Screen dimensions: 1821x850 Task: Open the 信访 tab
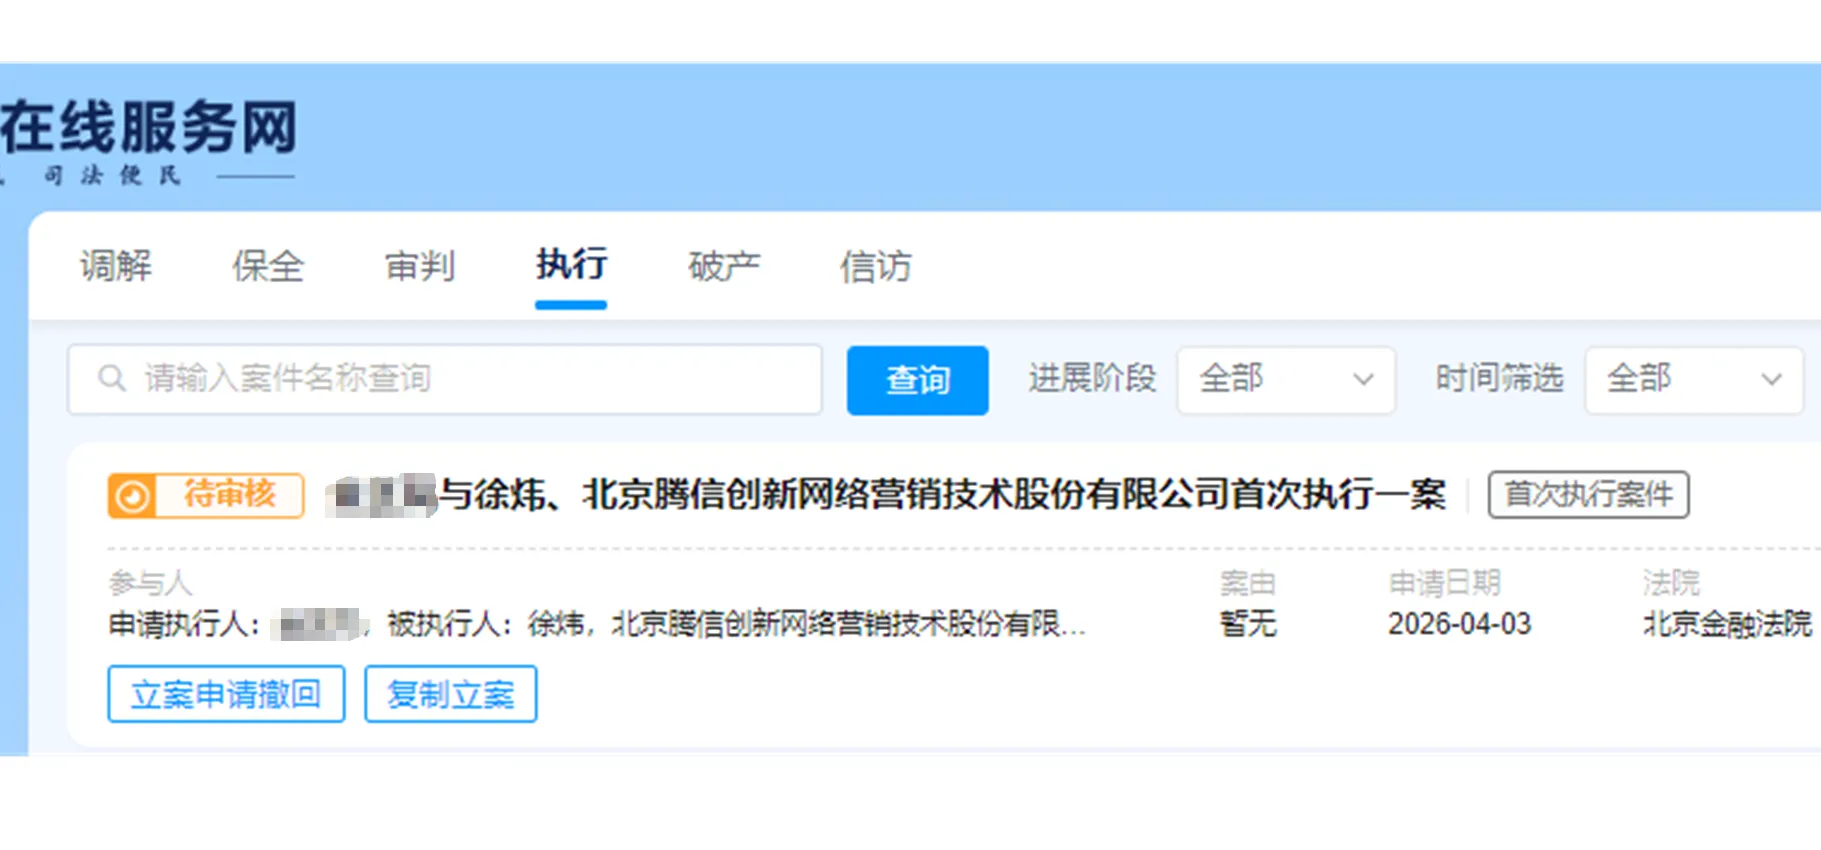click(x=876, y=266)
